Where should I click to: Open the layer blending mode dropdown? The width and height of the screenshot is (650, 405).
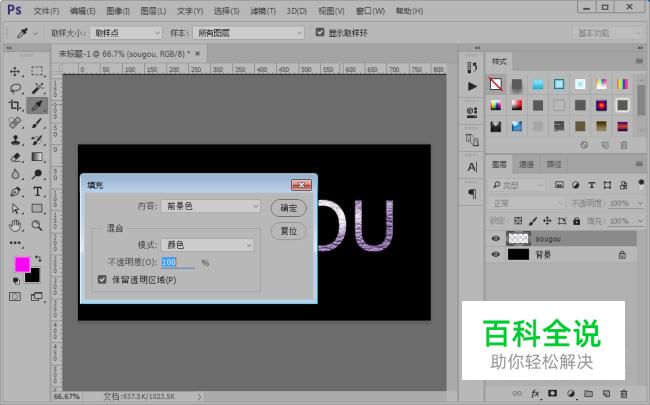pos(526,203)
